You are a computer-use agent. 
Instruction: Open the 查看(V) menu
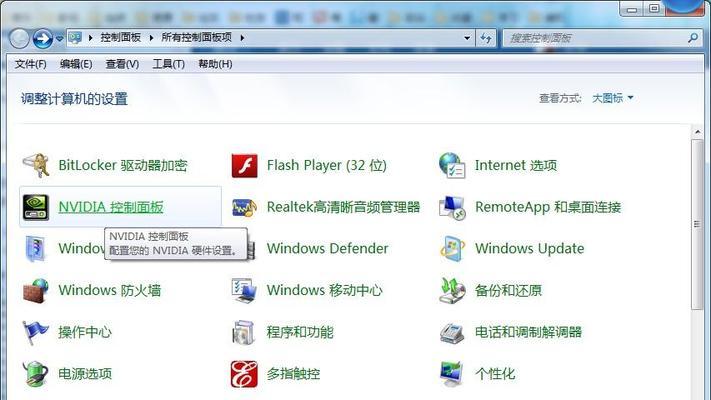coord(122,64)
